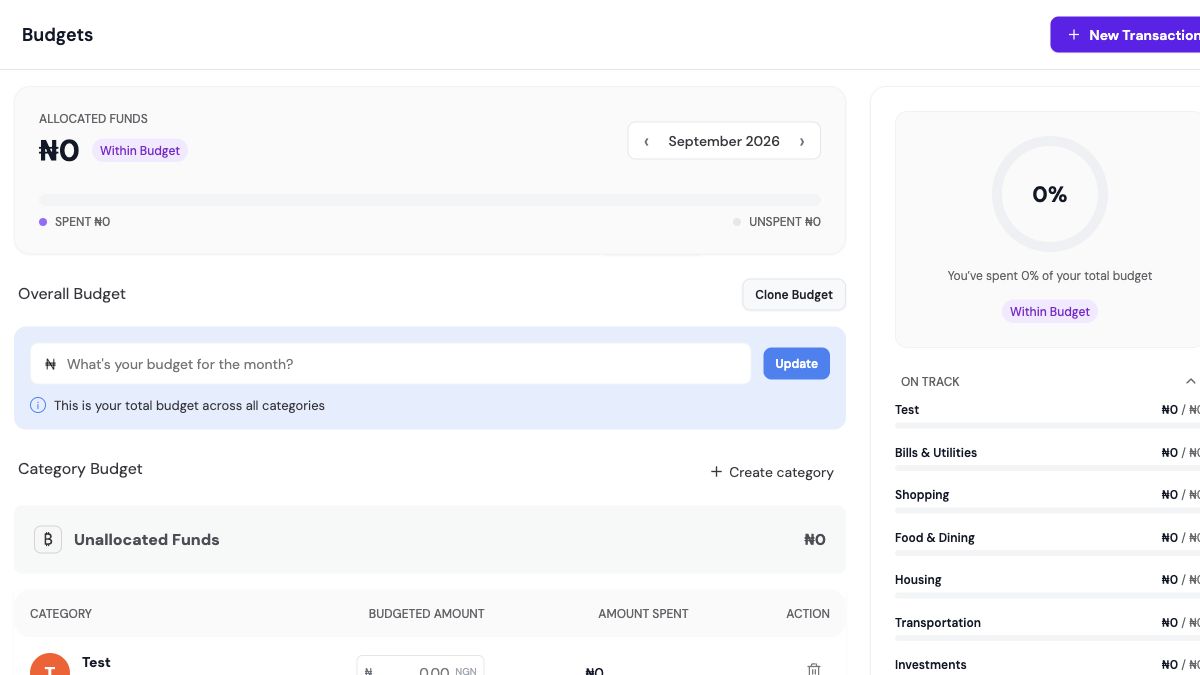Click the Unallocated Funds bitcoin-style icon

pos(48,539)
